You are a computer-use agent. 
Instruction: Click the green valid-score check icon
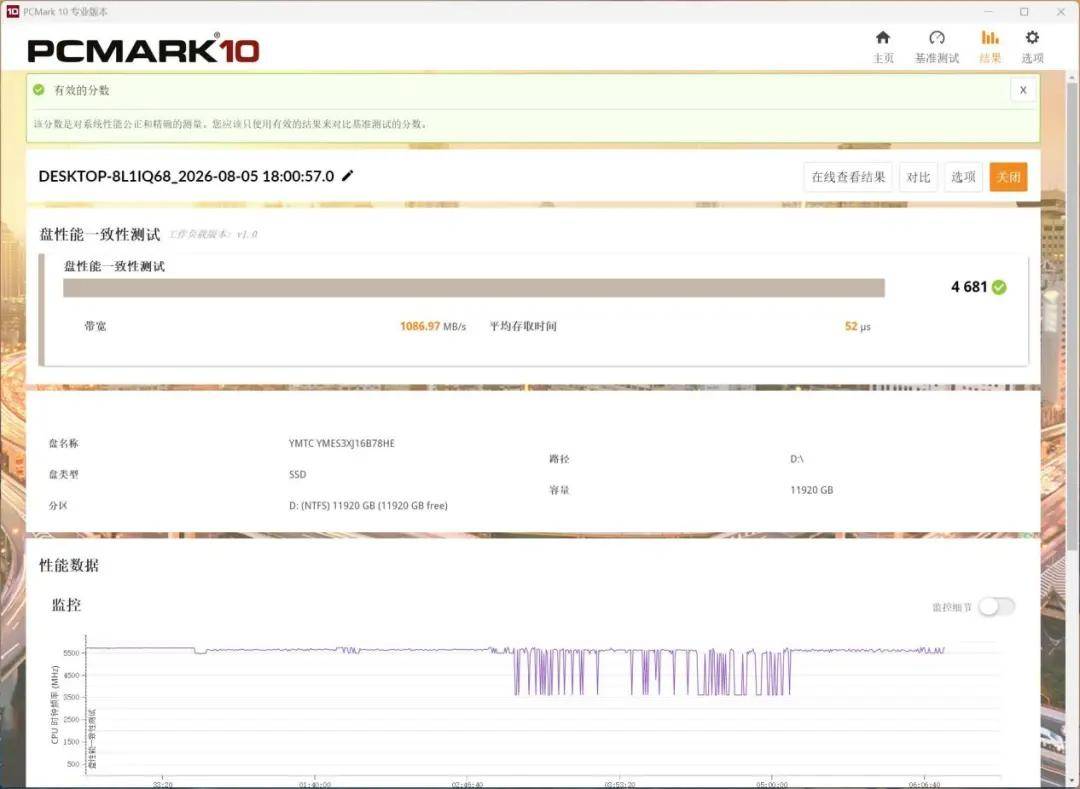pos(39,90)
